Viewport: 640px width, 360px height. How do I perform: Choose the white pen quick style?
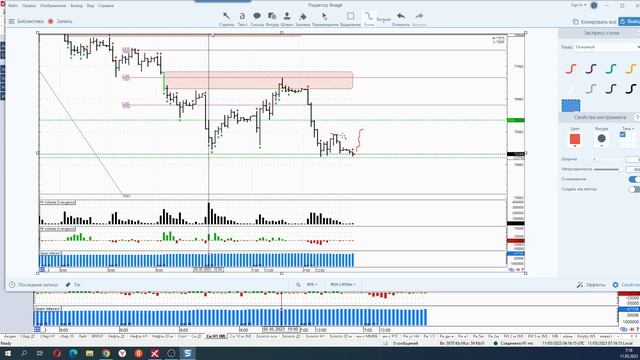pos(571,89)
